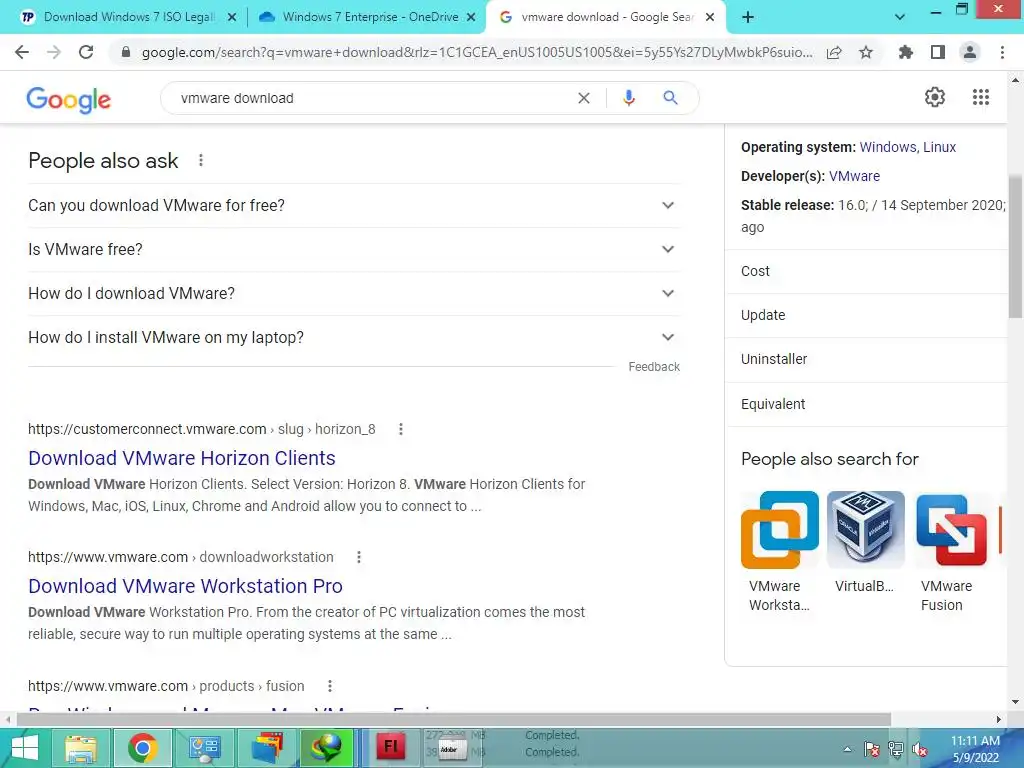Open the Chrome three-dot menu
This screenshot has width=1024, height=768.
click(x=1002, y=52)
